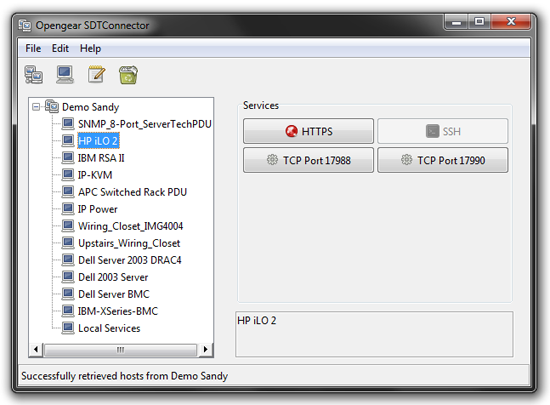This screenshot has width=550, height=405.
Task: Click computer icon beside Dell Server BMC
Action: [x=68, y=293]
